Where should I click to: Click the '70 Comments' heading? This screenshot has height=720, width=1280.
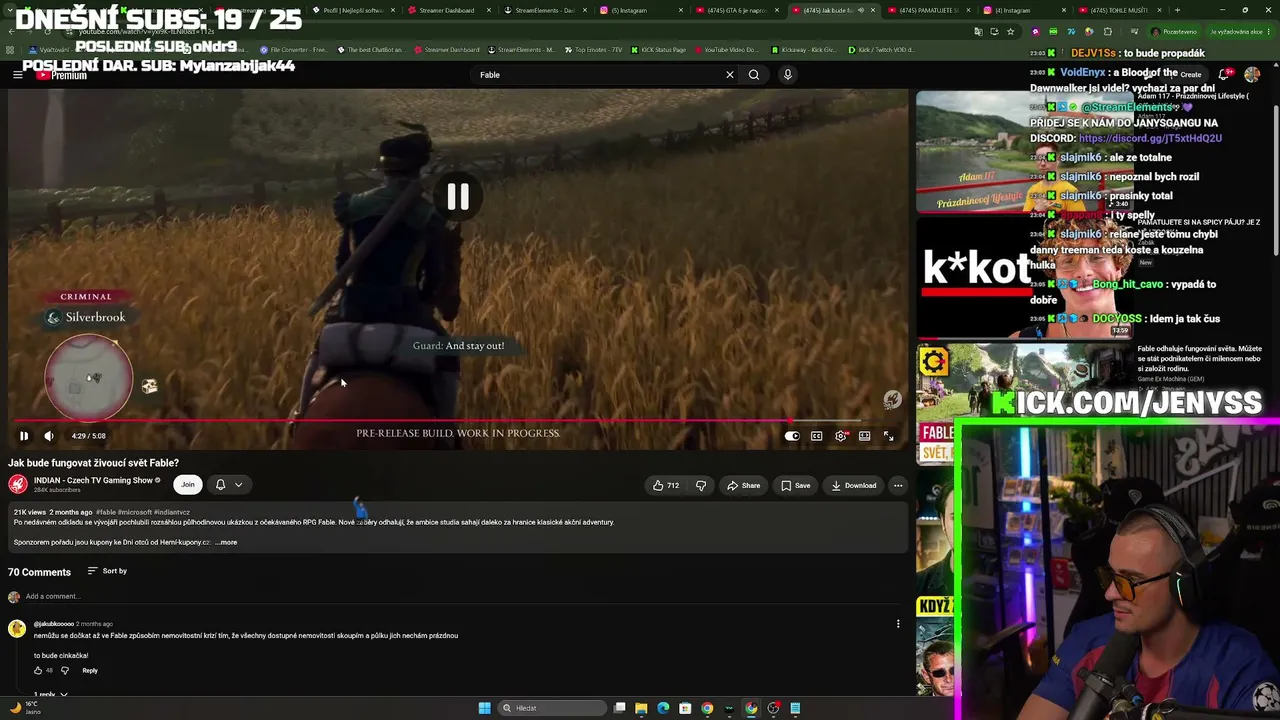[40, 572]
